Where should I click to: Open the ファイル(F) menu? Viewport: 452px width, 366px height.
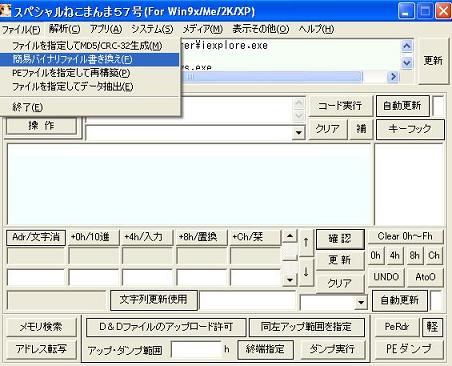[21, 30]
